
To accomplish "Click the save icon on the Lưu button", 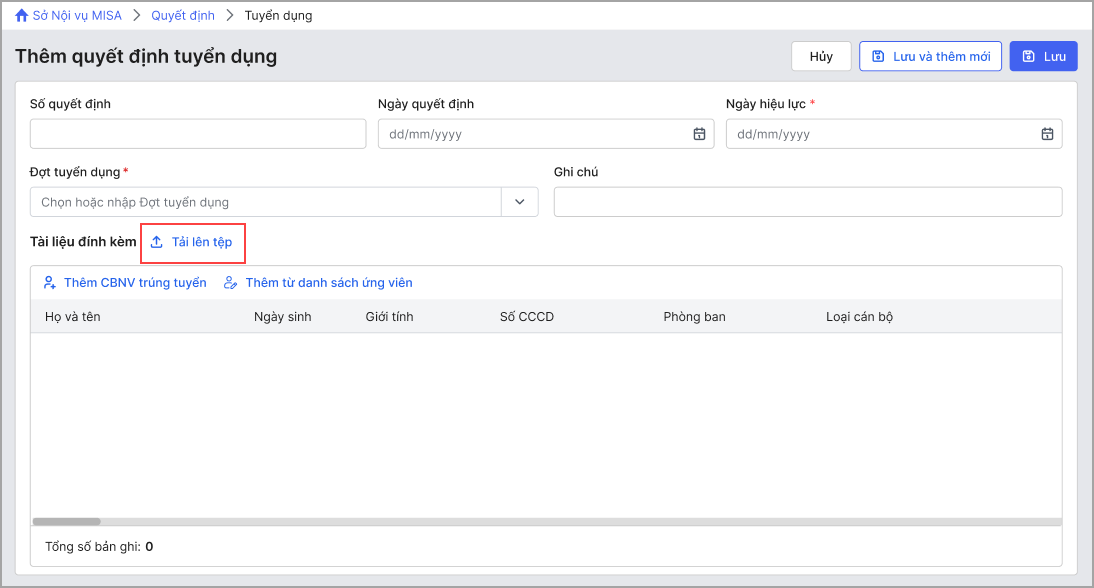I will pyautogui.click(x=1028, y=56).
